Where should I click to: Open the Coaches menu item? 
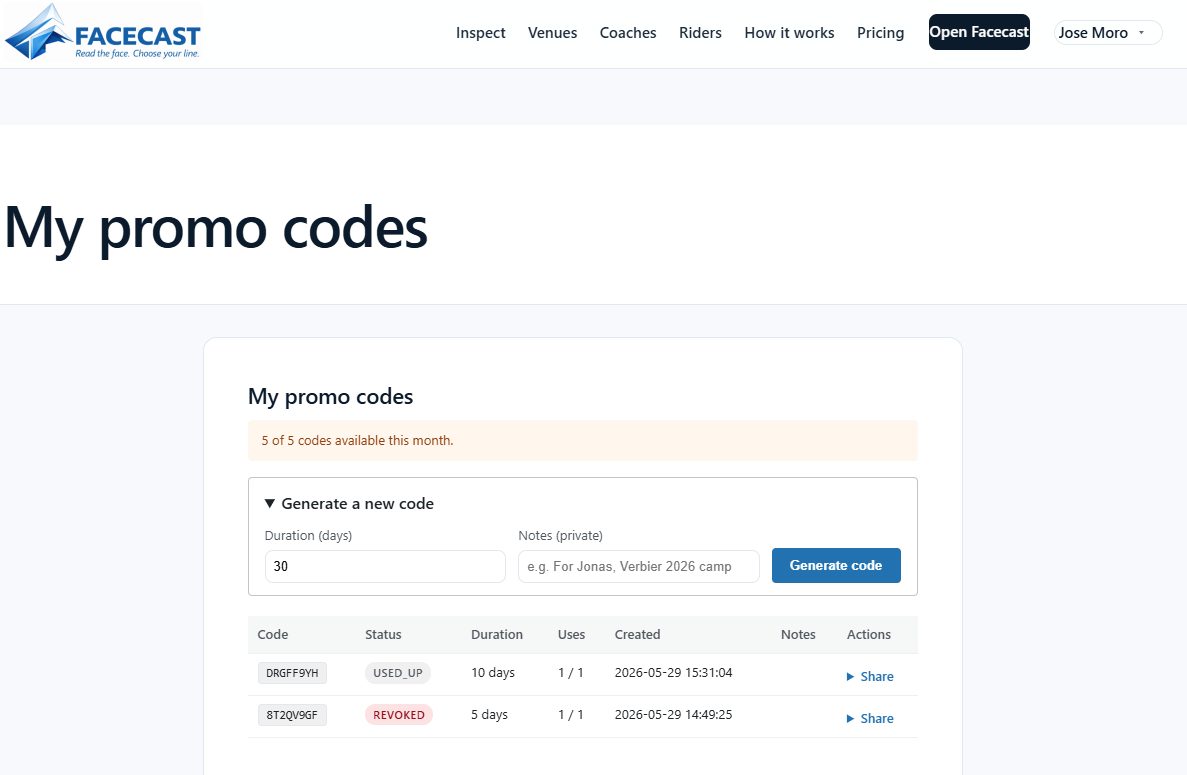pos(628,33)
